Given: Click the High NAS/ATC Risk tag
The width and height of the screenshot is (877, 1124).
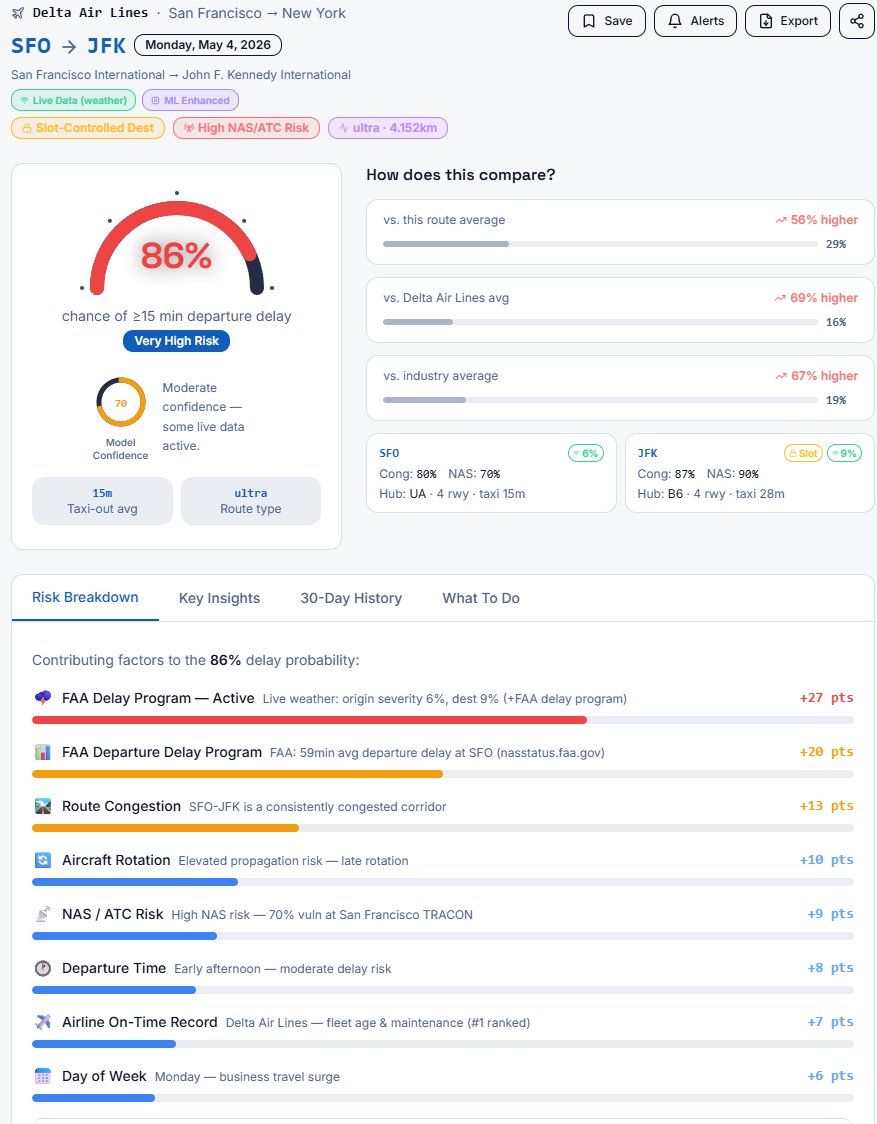Looking at the screenshot, I should [246, 128].
